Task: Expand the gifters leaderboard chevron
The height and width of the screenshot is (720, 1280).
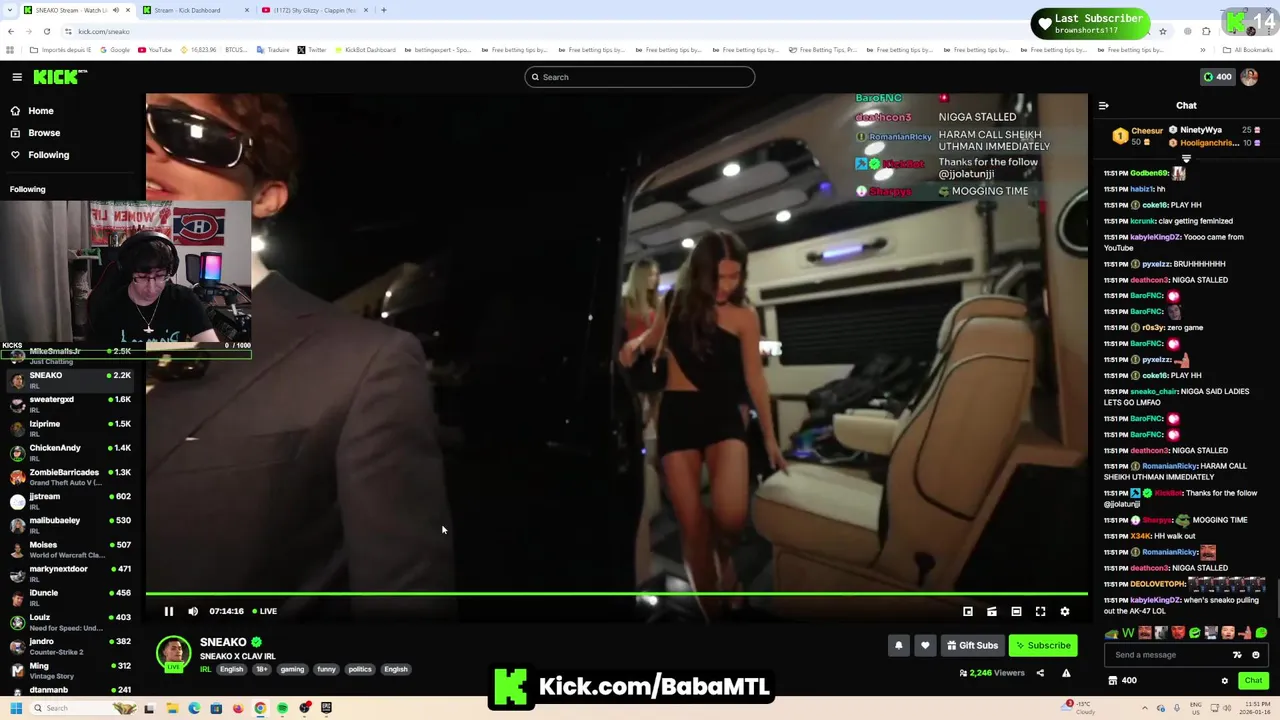Action: [x=1186, y=158]
